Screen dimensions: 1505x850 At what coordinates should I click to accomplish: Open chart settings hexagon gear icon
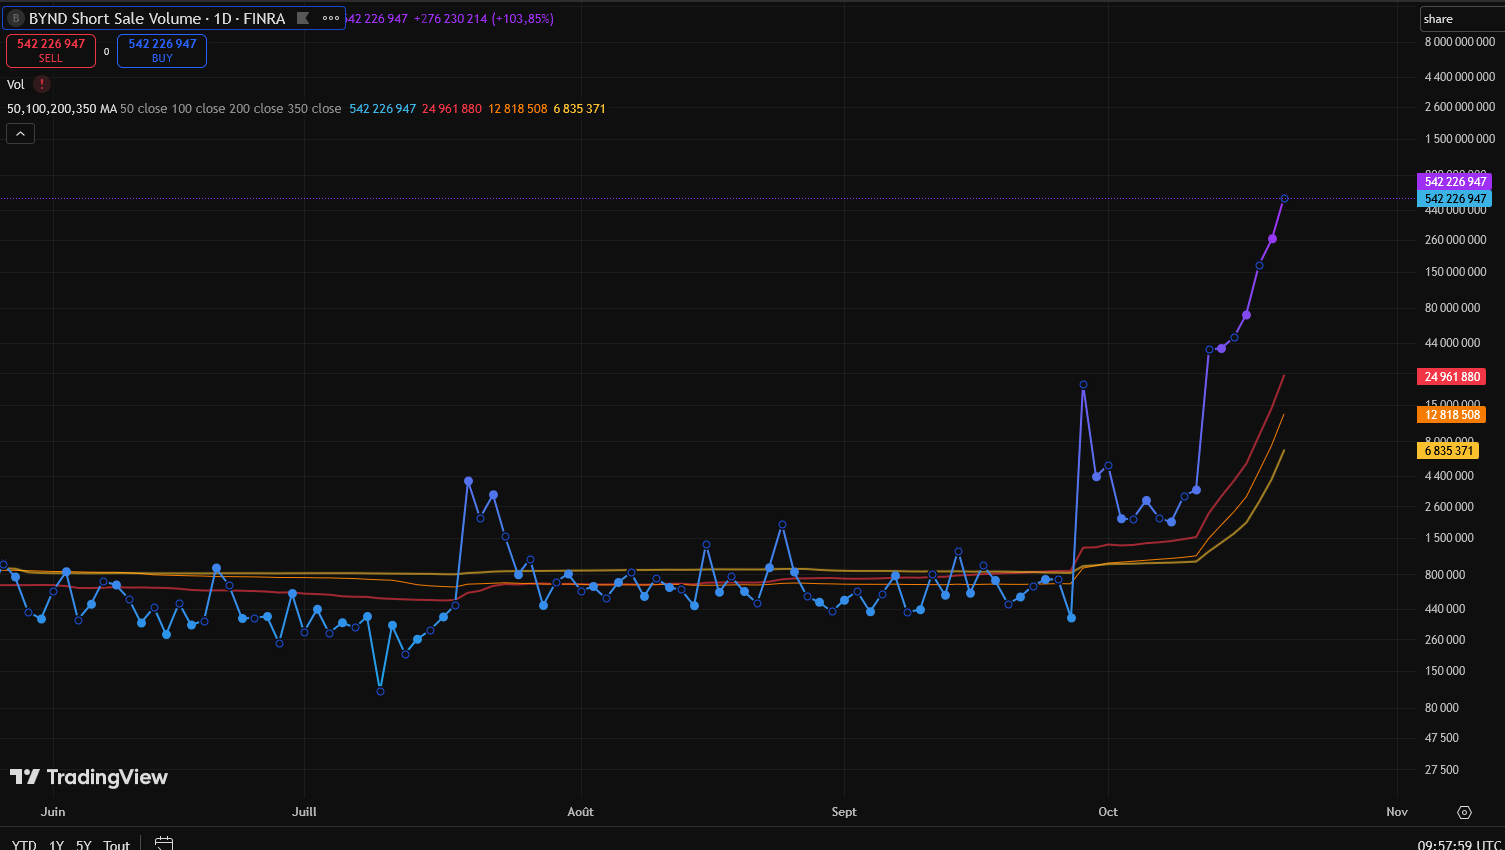(x=1464, y=812)
